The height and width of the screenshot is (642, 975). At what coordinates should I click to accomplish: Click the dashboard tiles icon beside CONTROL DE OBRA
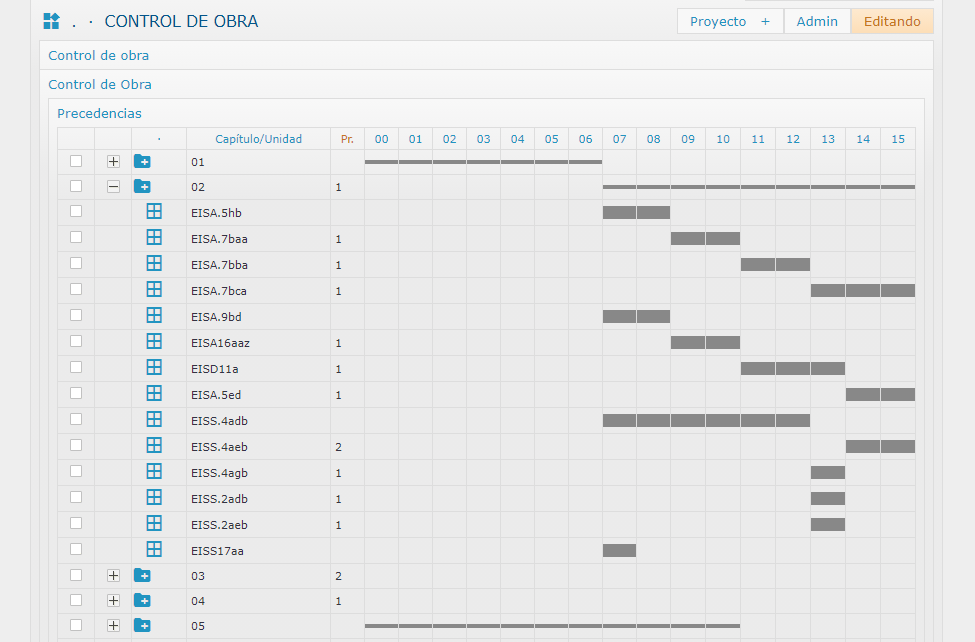pyautogui.click(x=51, y=21)
